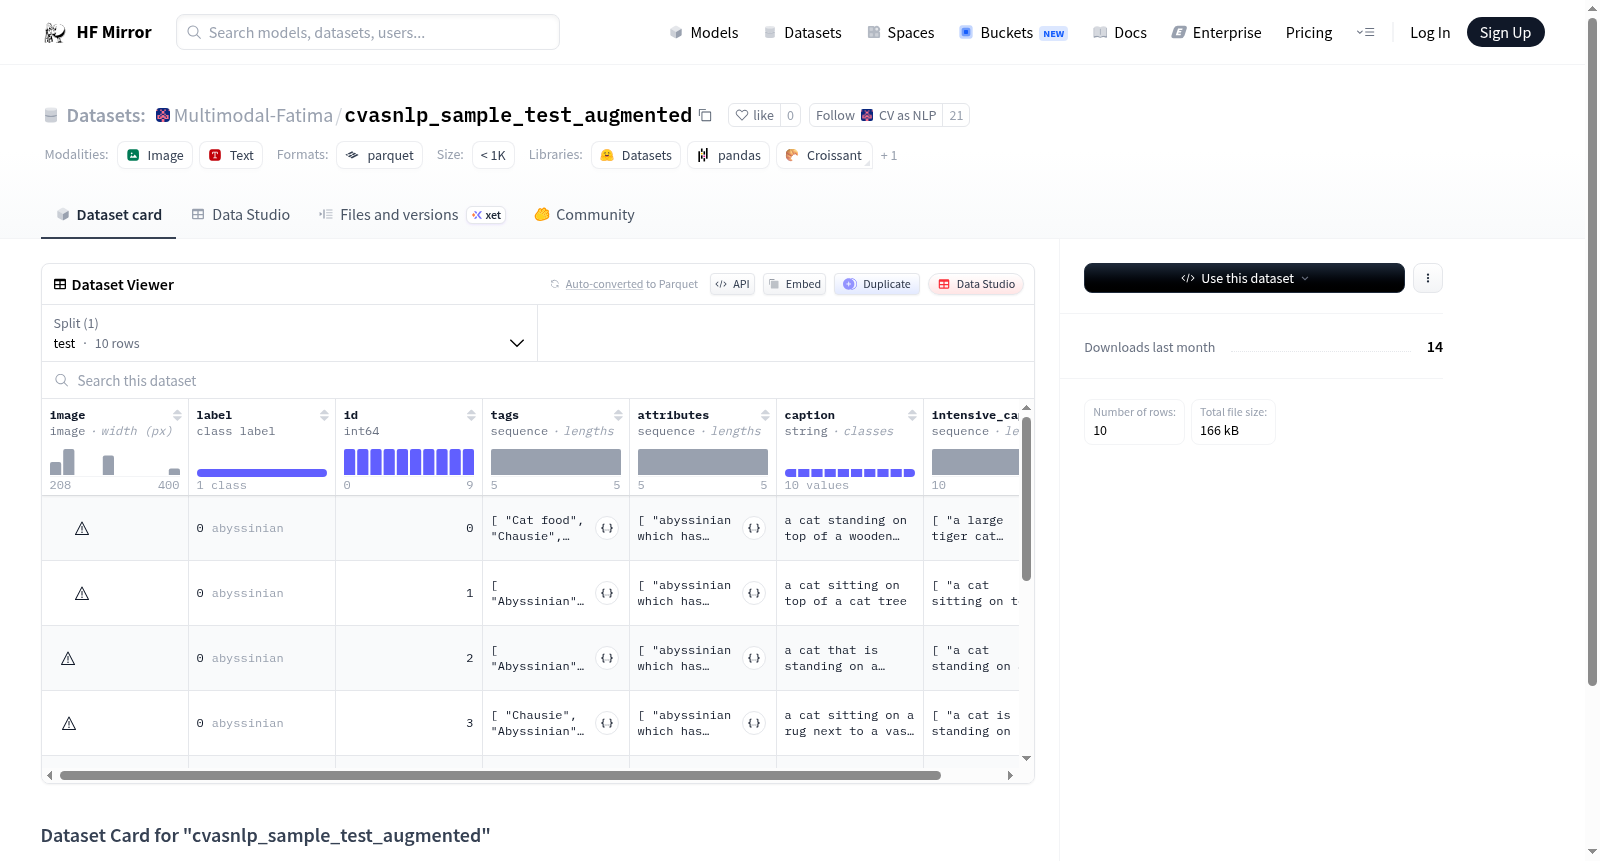Expand tags JSON for row id 2
Viewport: 1600px width, 861px height.
[607, 658]
